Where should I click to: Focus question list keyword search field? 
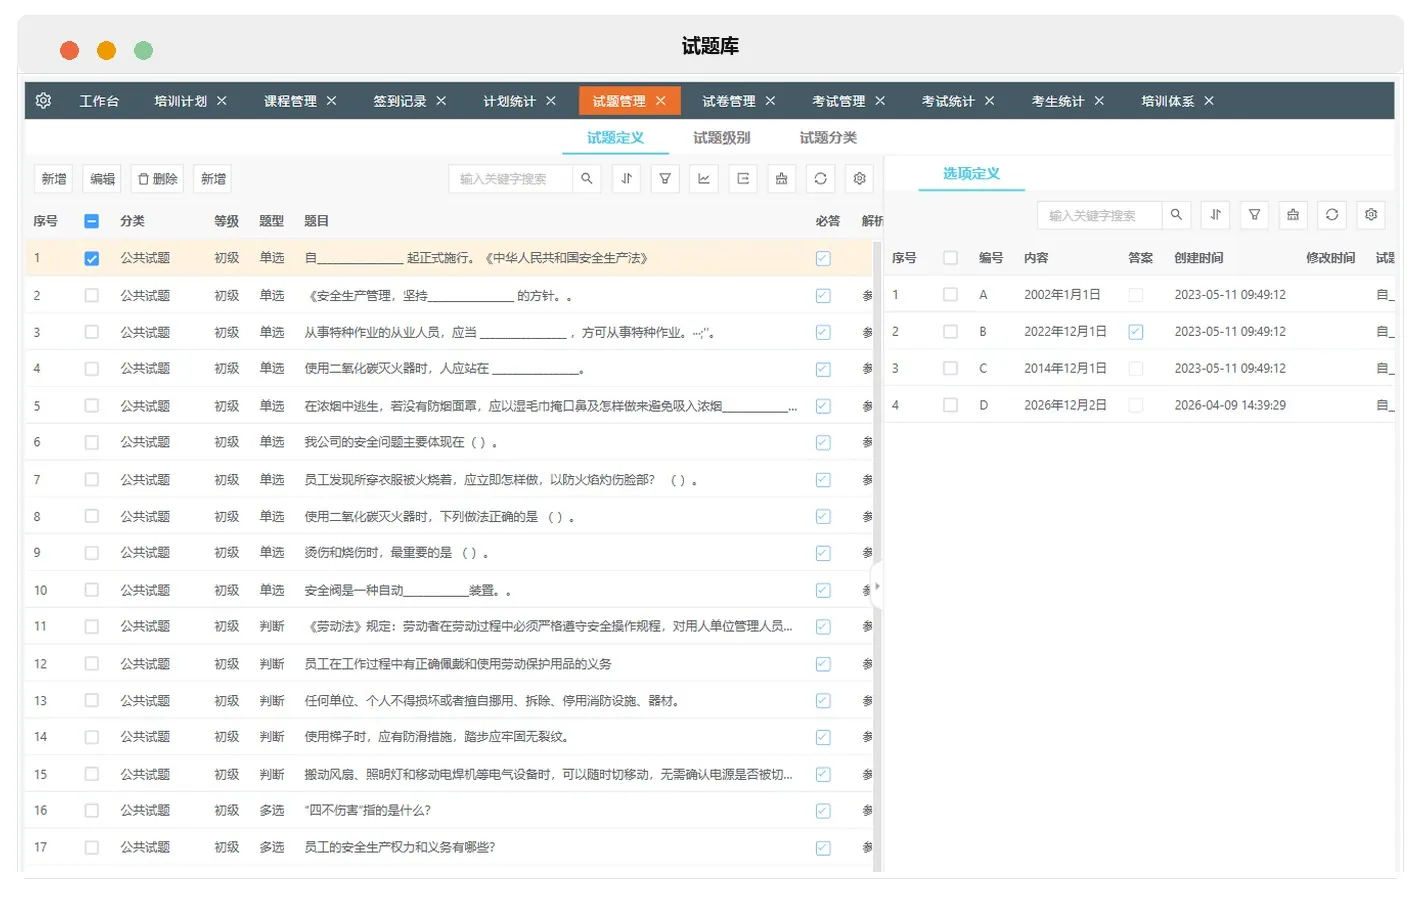[511, 179]
